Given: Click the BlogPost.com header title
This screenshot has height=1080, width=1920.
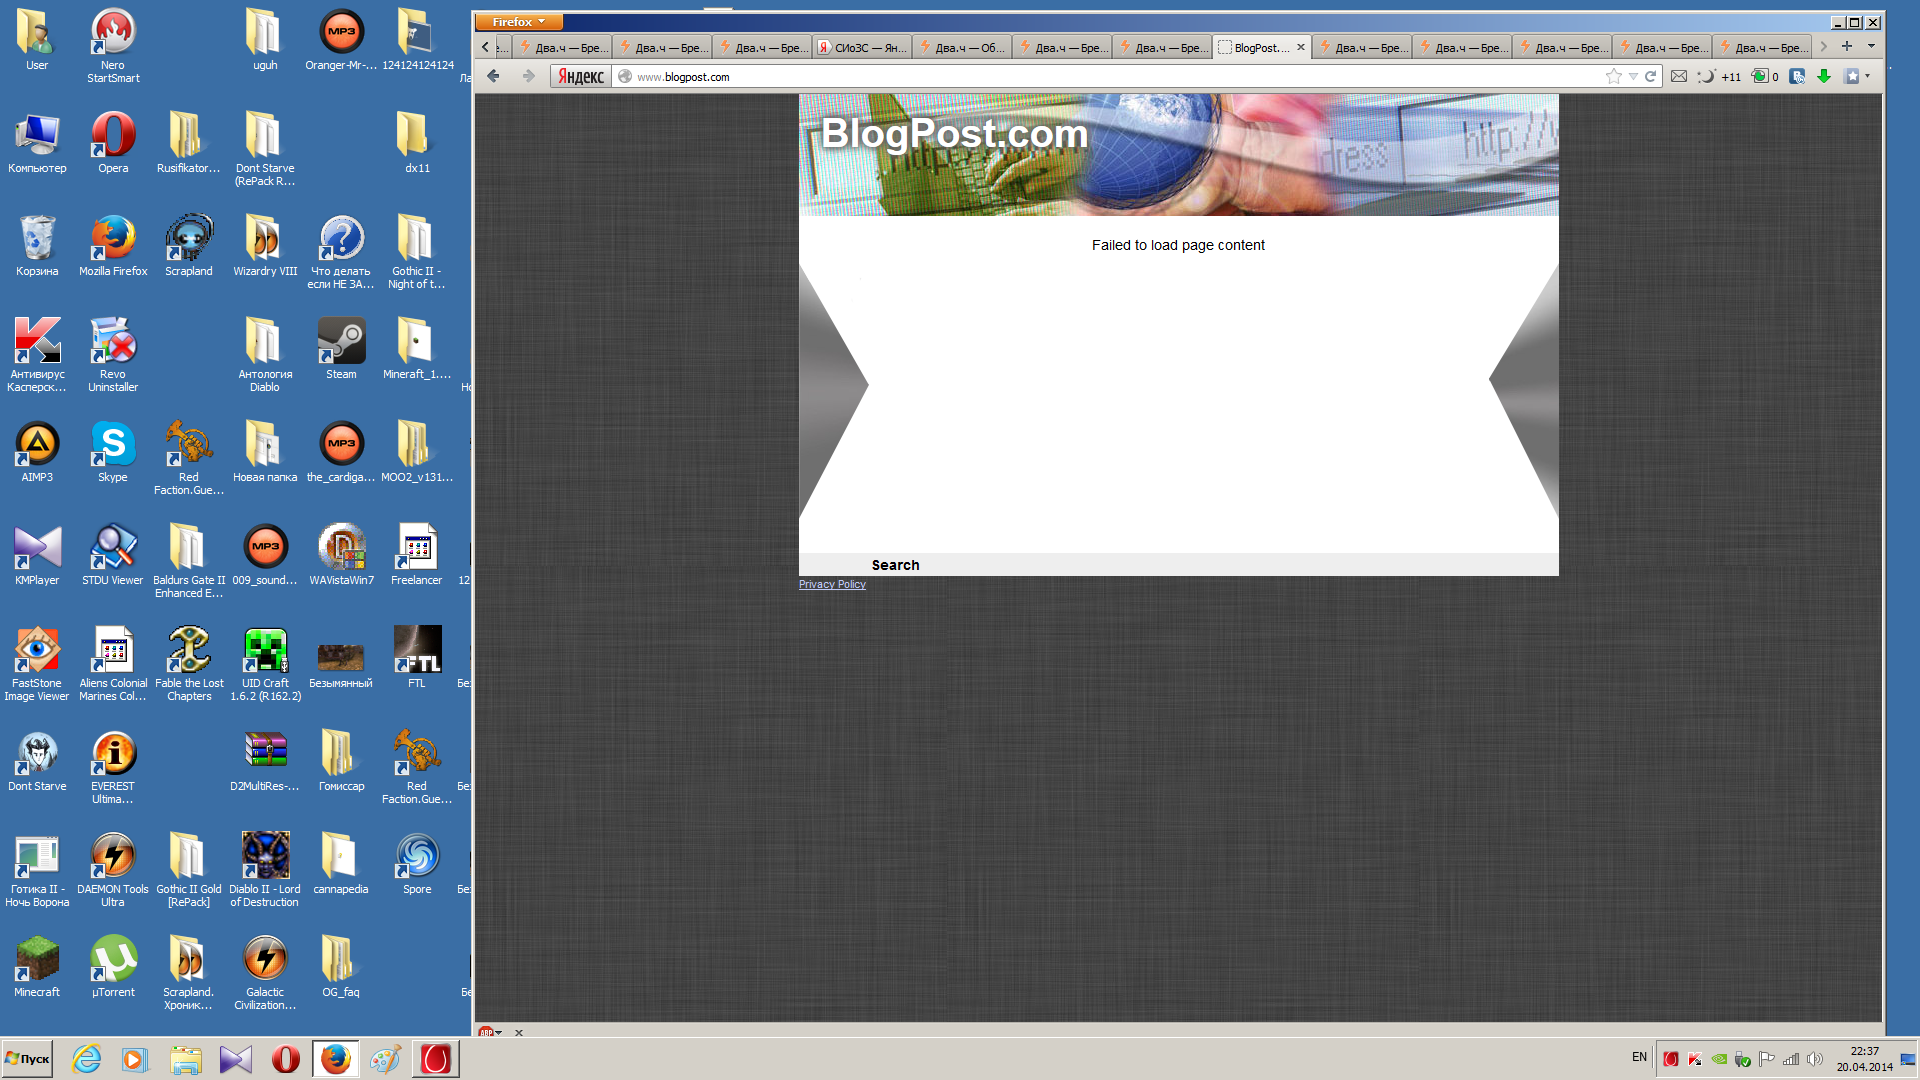Looking at the screenshot, I should [x=954, y=134].
